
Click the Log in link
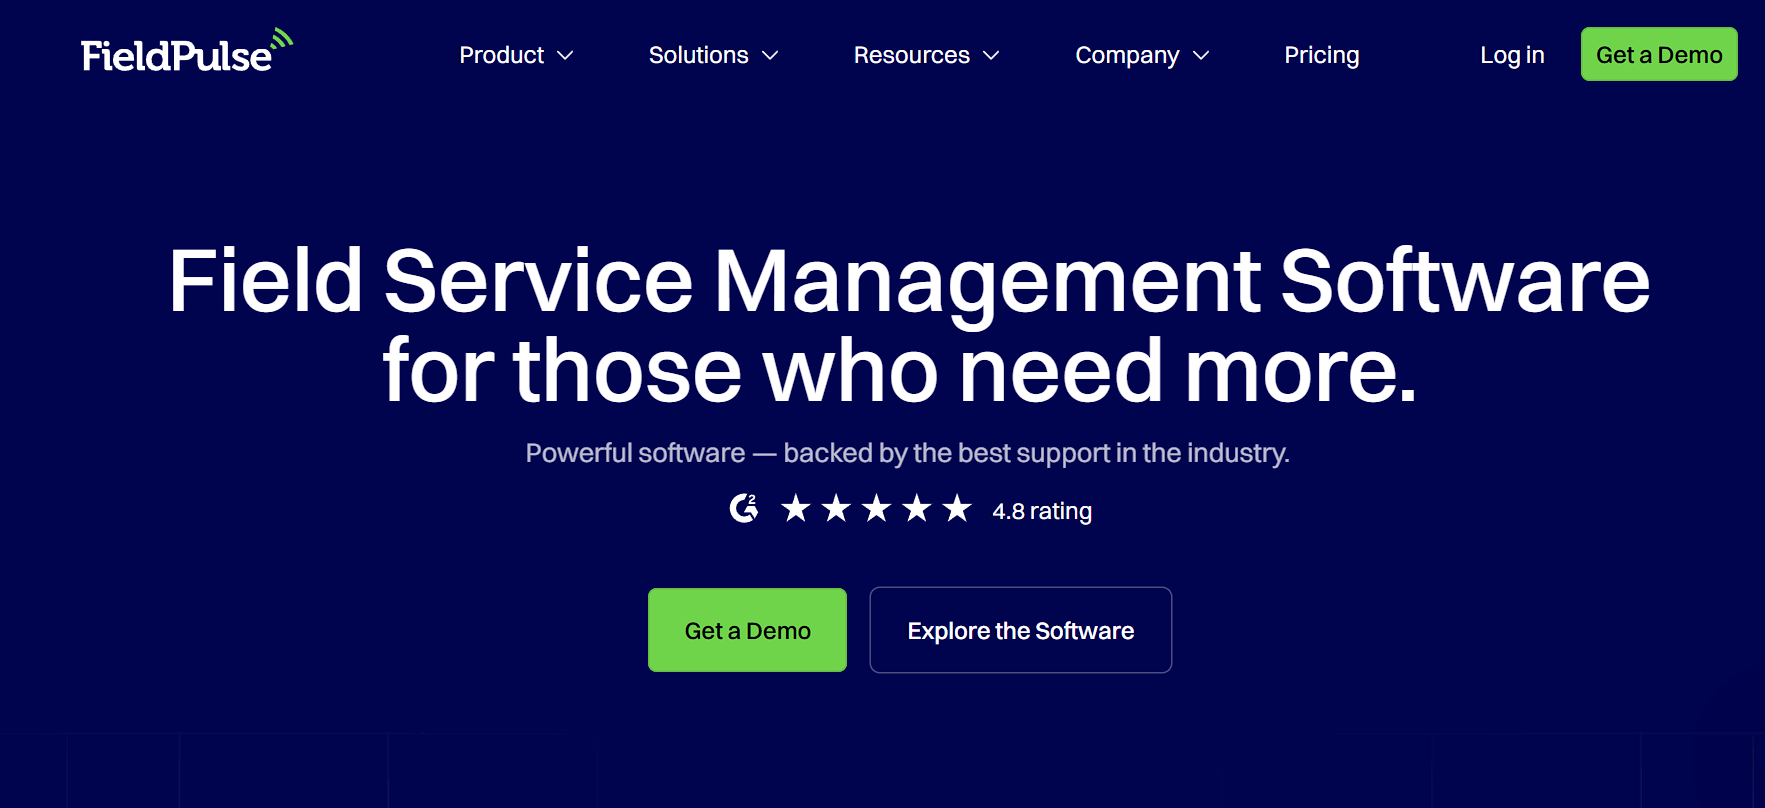pos(1512,55)
